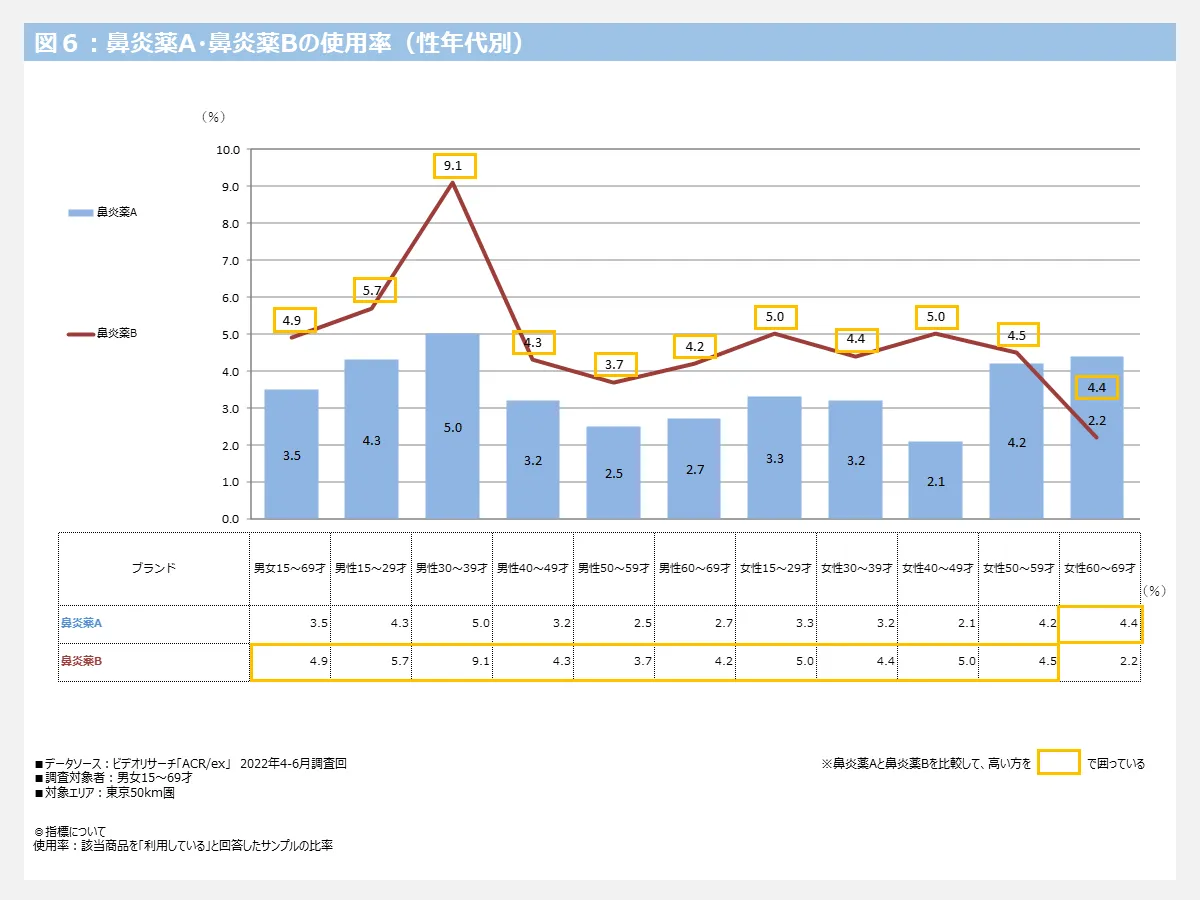
Task: Click the boxed 3.7 line data label
Action: 615,365
